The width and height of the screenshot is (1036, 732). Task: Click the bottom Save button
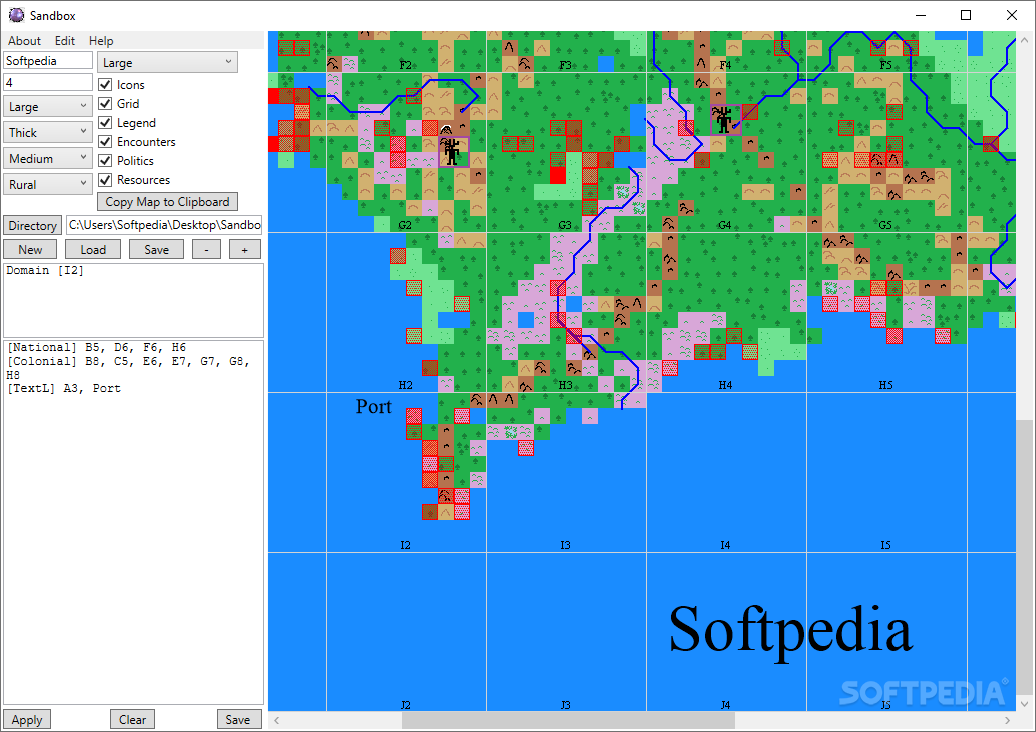[238, 719]
